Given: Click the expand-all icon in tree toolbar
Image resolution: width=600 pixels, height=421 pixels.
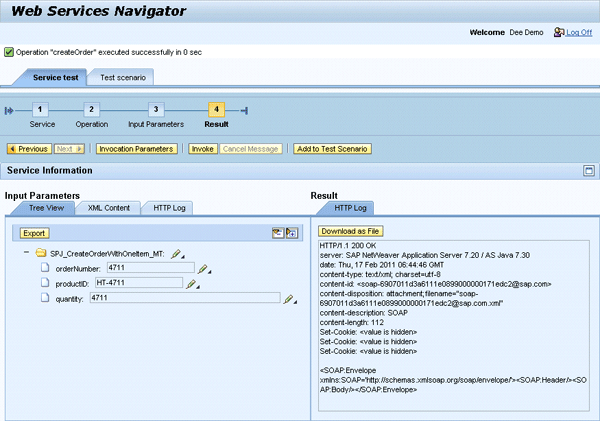Looking at the screenshot, I should pos(292,233).
